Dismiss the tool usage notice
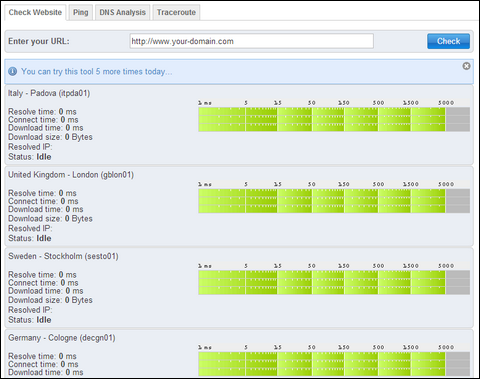The width and height of the screenshot is (480, 379). pyautogui.click(x=466, y=66)
